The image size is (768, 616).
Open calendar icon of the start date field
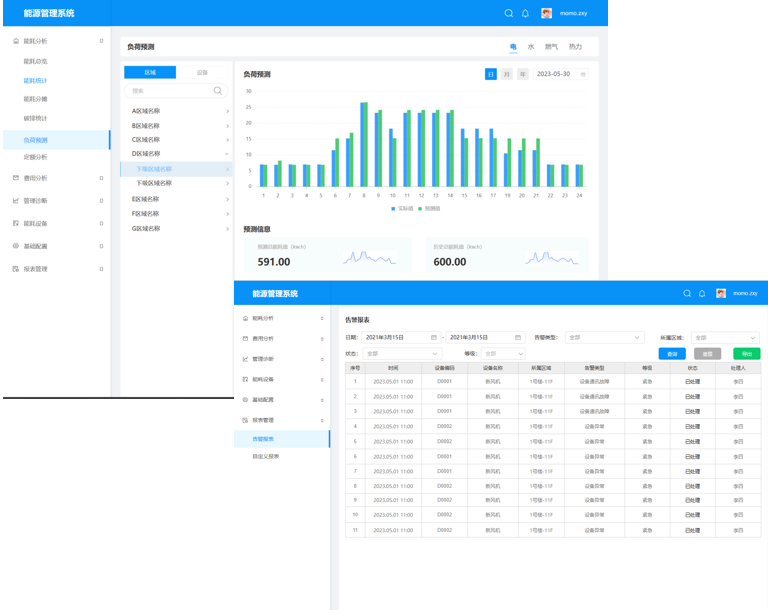[x=433, y=337]
